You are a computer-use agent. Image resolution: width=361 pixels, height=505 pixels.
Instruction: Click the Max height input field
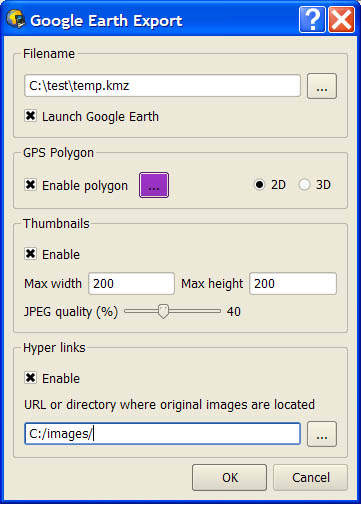tap(293, 284)
